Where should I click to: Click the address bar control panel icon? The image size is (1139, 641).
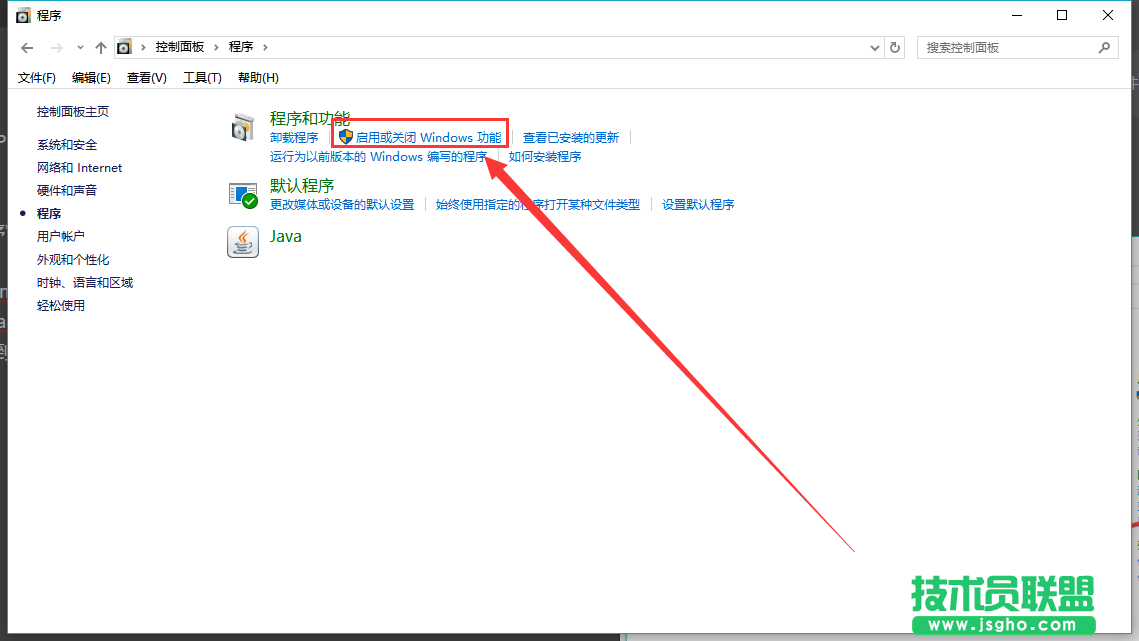pyautogui.click(x=124, y=47)
